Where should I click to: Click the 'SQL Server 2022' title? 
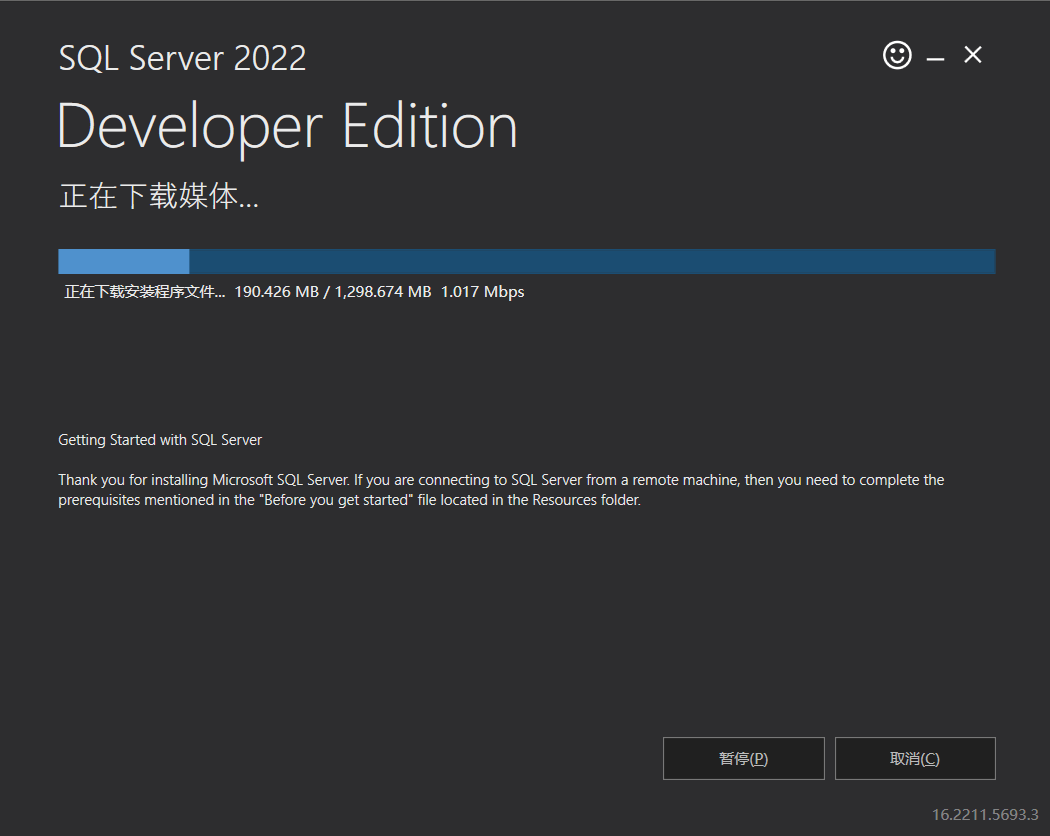[x=182, y=58]
